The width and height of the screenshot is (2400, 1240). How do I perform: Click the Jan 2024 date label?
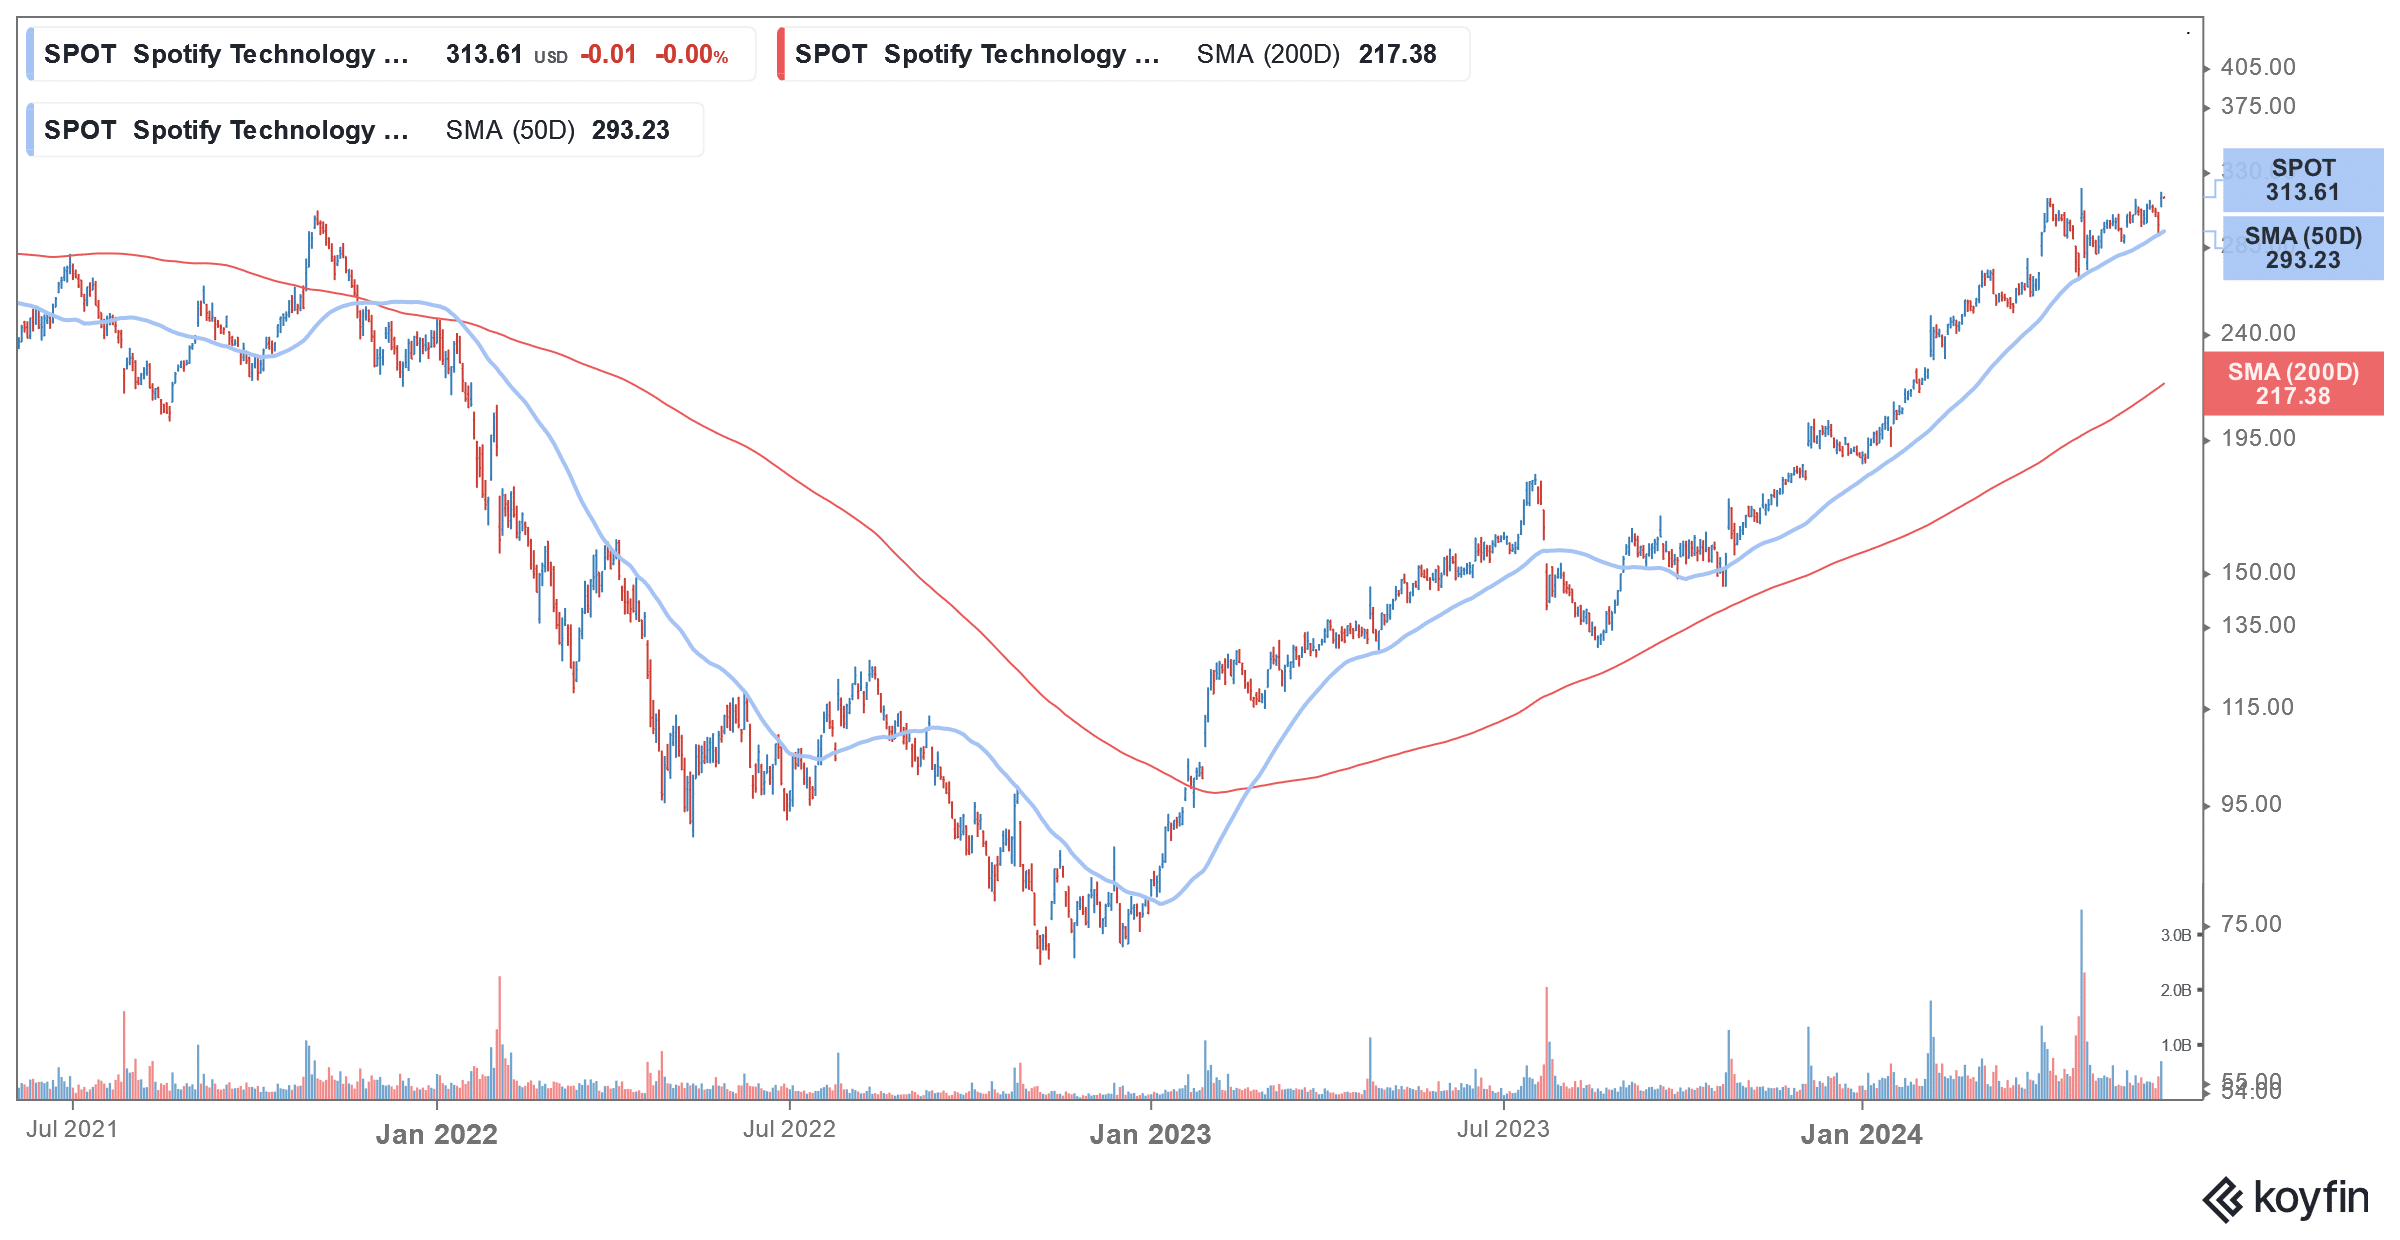tap(1861, 1134)
